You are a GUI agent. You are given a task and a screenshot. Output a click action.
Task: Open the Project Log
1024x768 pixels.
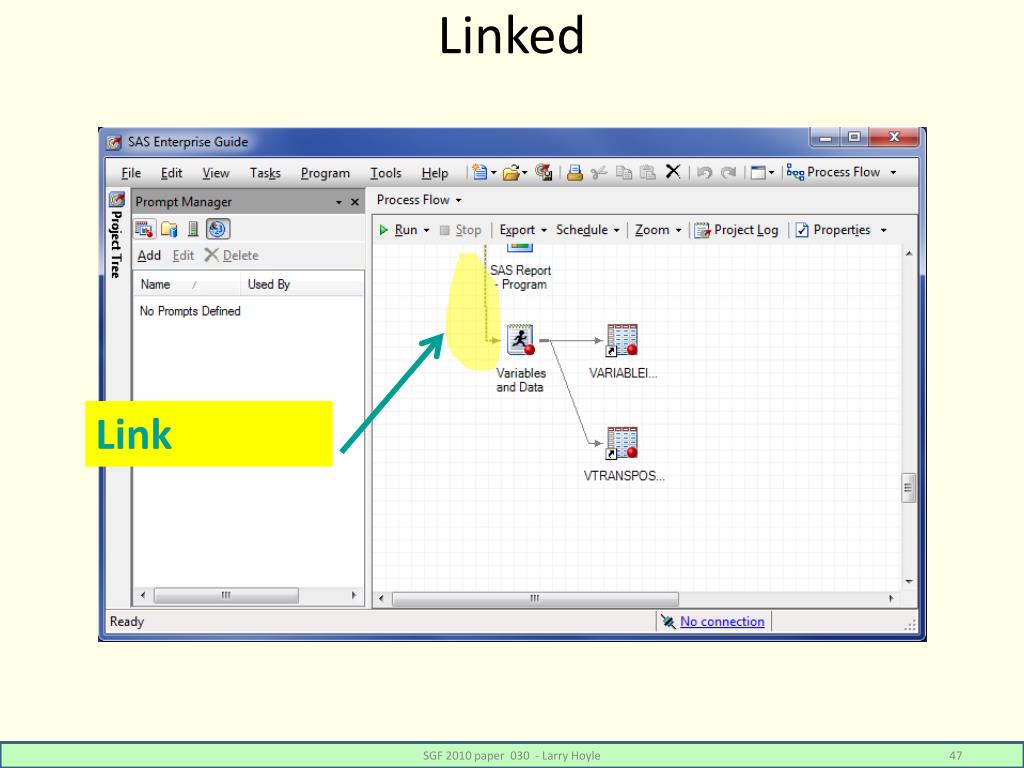coord(736,230)
